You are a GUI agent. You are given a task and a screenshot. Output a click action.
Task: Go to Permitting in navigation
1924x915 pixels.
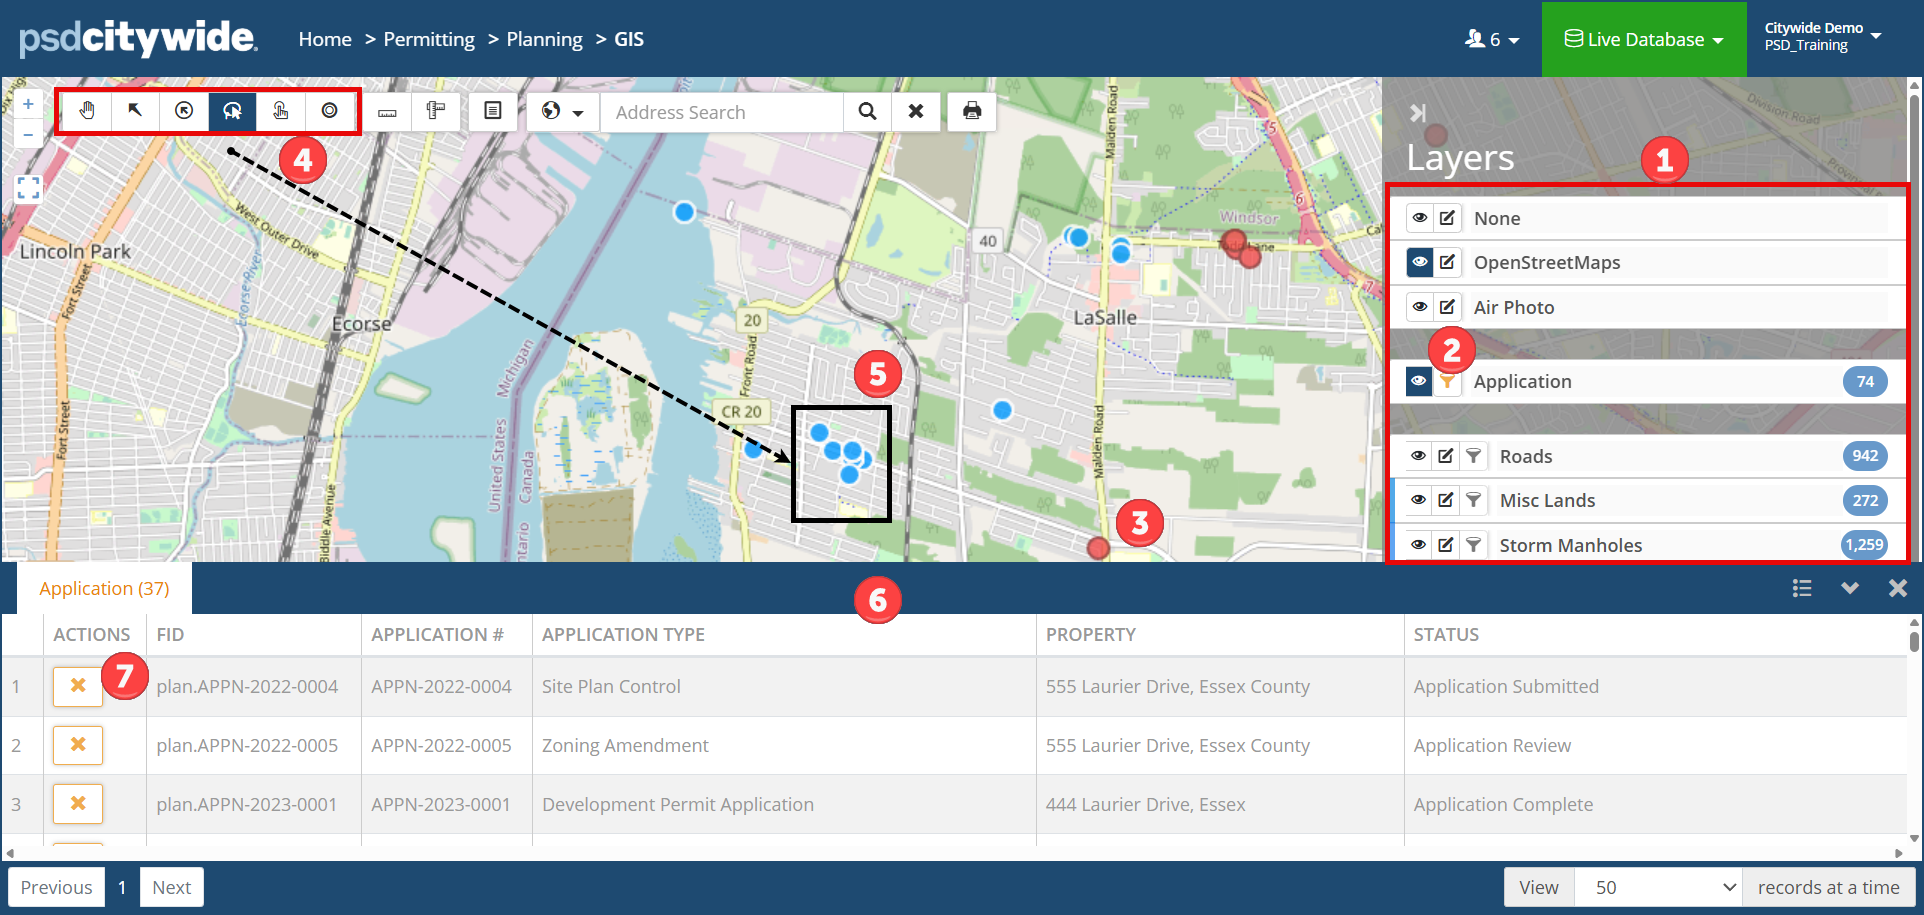[429, 39]
